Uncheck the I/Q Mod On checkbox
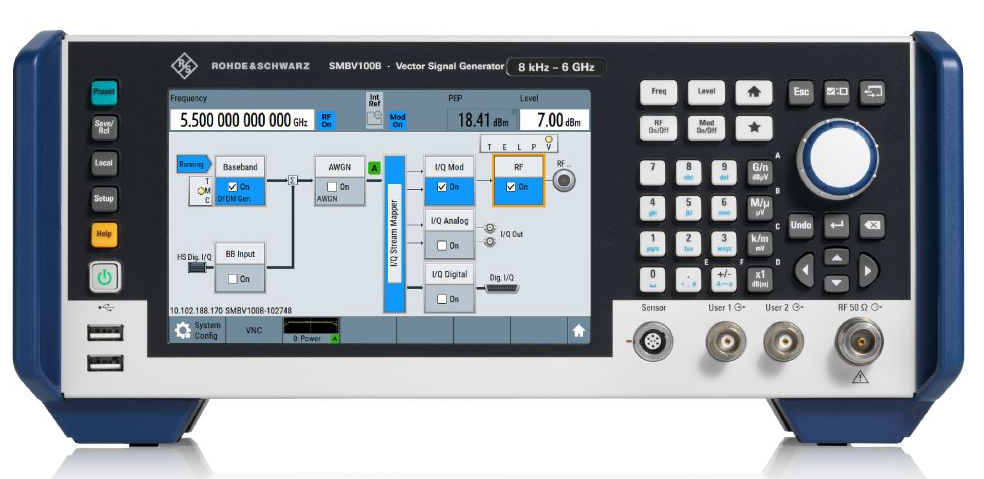 [x=441, y=186]
